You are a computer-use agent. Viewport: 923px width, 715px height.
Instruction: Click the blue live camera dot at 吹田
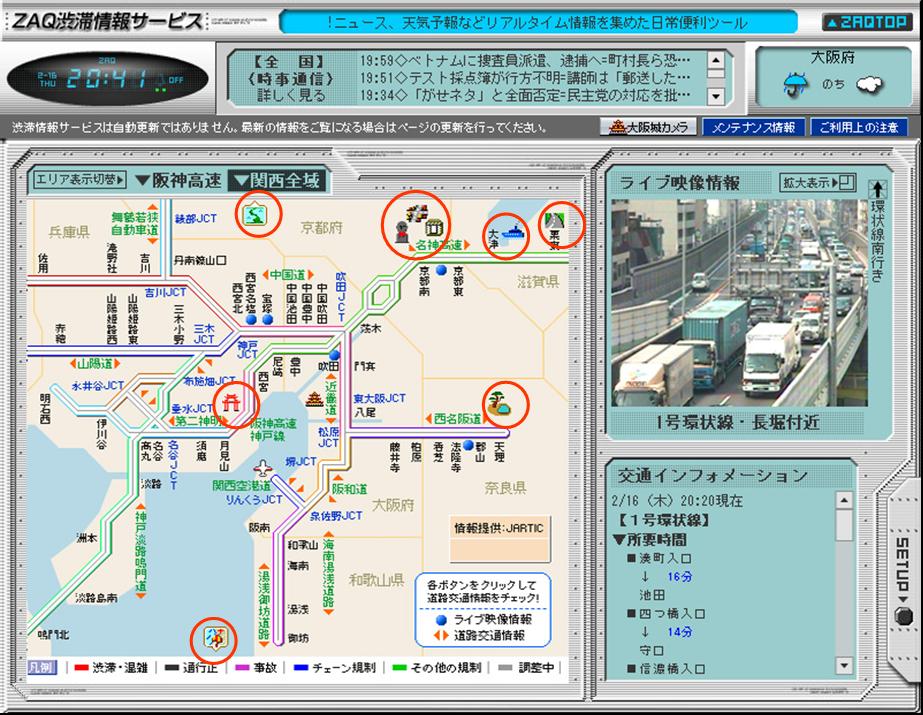coord(334,355)
